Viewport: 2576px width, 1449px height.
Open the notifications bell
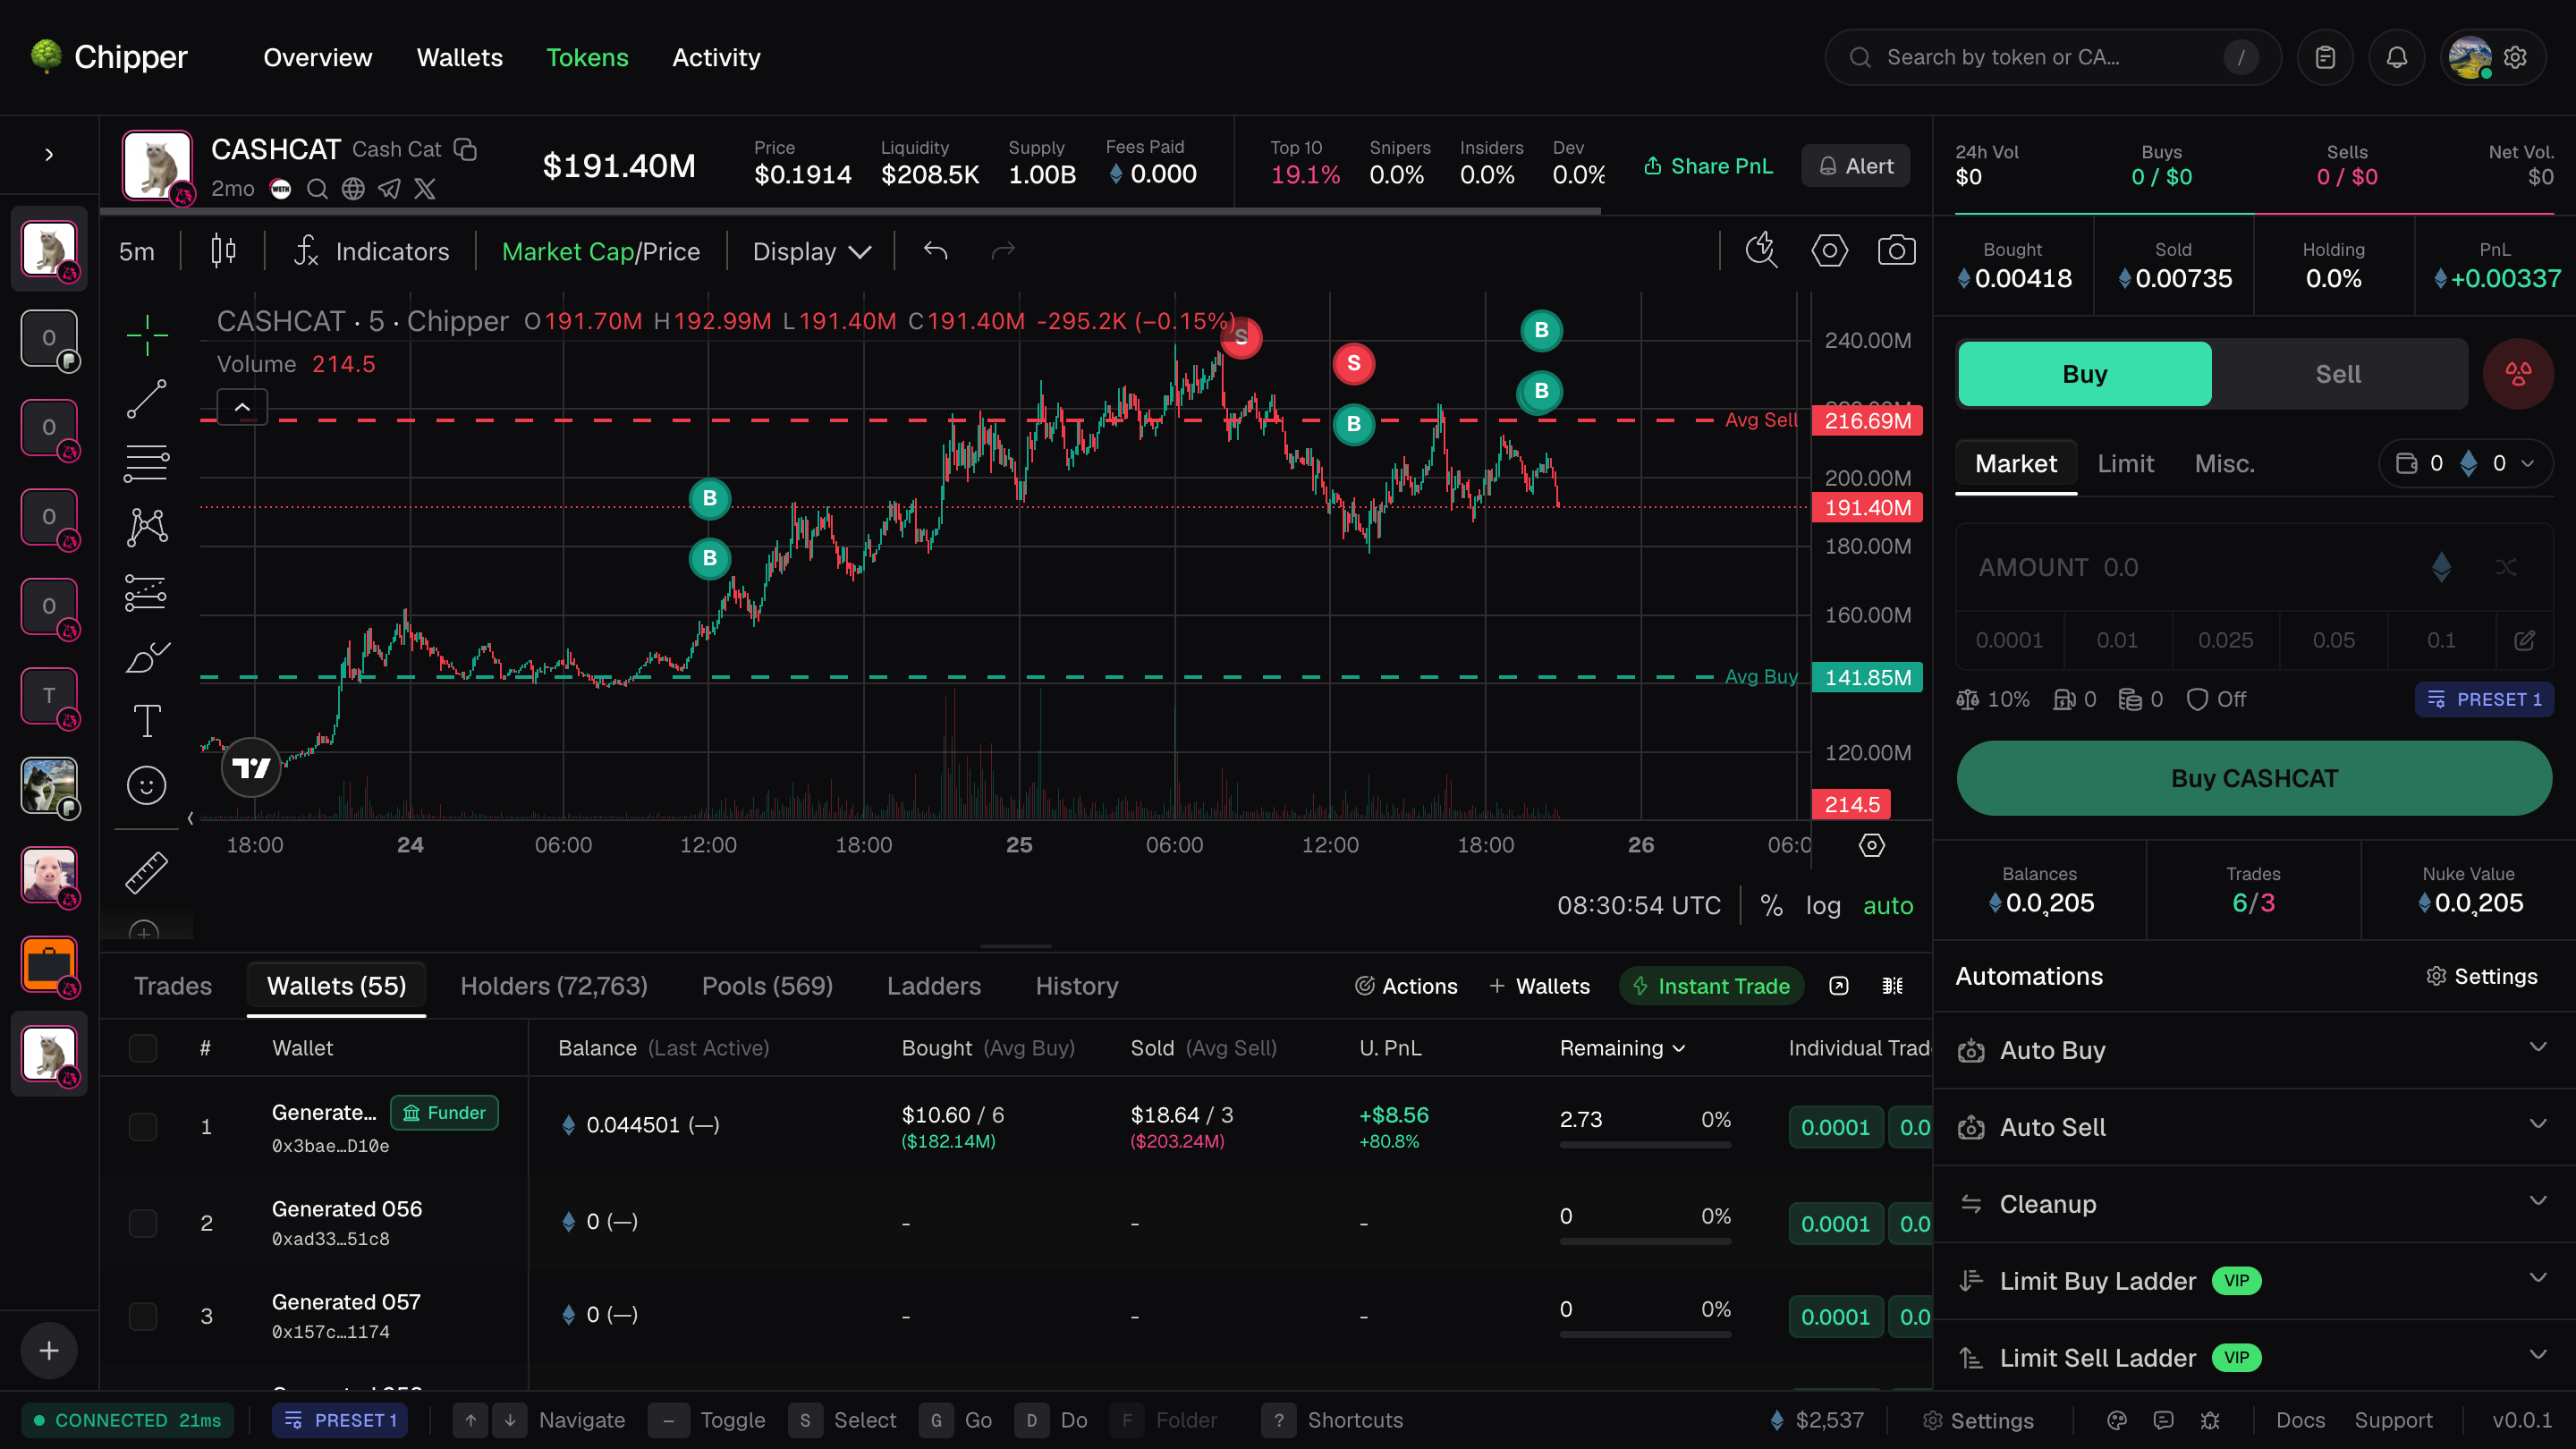[2397, 57]
